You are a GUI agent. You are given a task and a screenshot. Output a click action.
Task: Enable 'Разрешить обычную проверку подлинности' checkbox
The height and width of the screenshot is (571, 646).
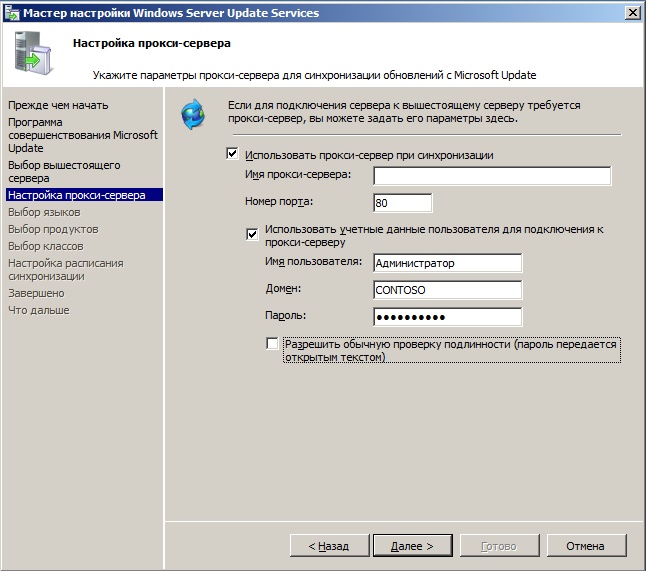click(272, 343)
